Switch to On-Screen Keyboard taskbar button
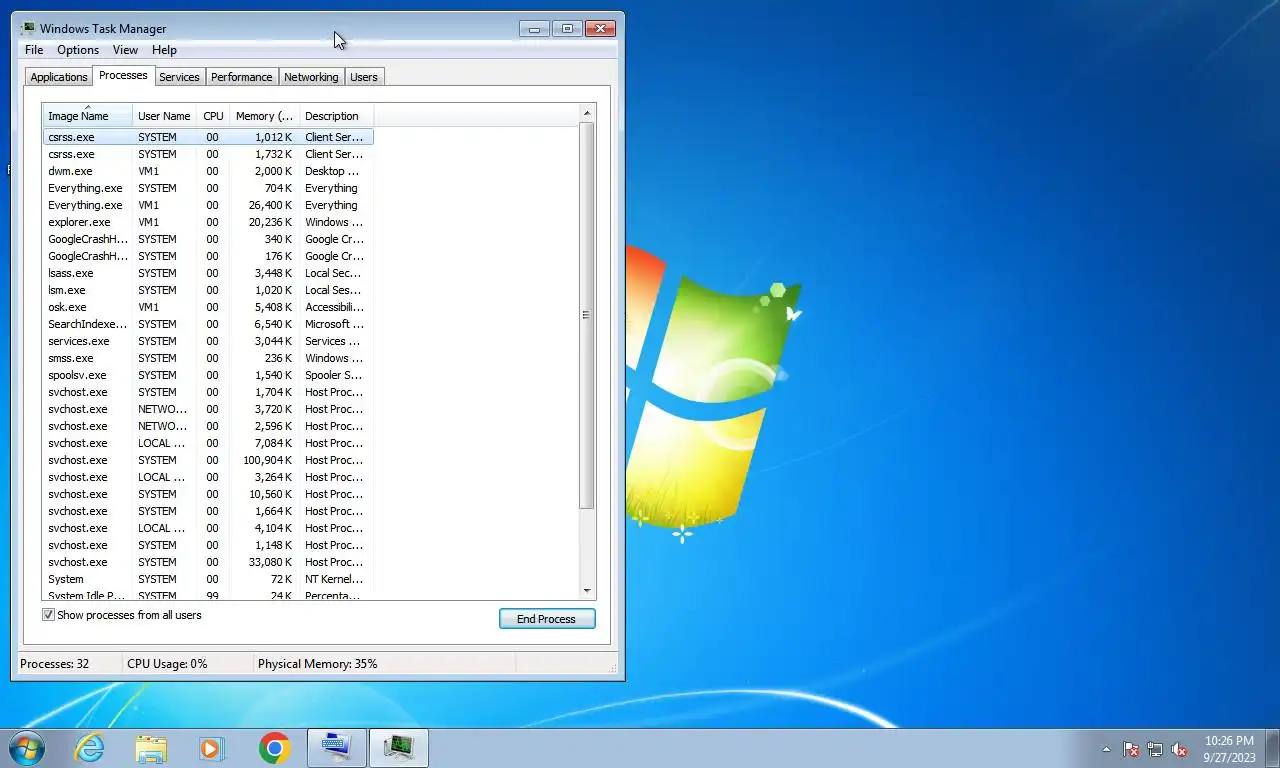This screenshot has height=768, width=1280. point(336,748)
